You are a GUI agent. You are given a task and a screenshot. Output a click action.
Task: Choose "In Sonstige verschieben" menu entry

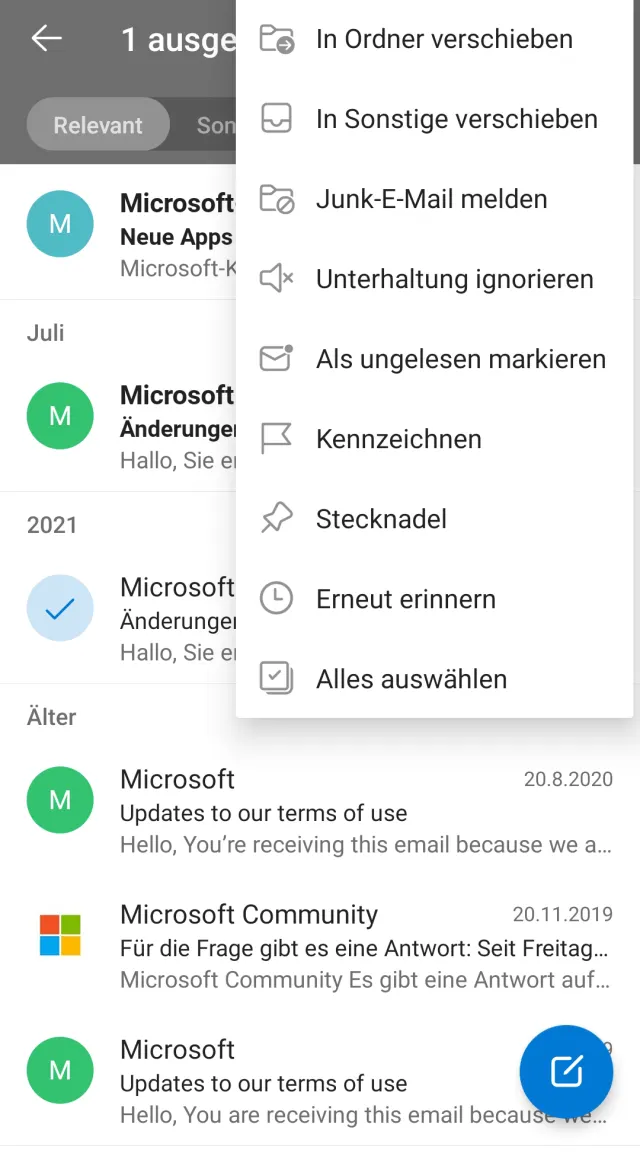[456, 119]
